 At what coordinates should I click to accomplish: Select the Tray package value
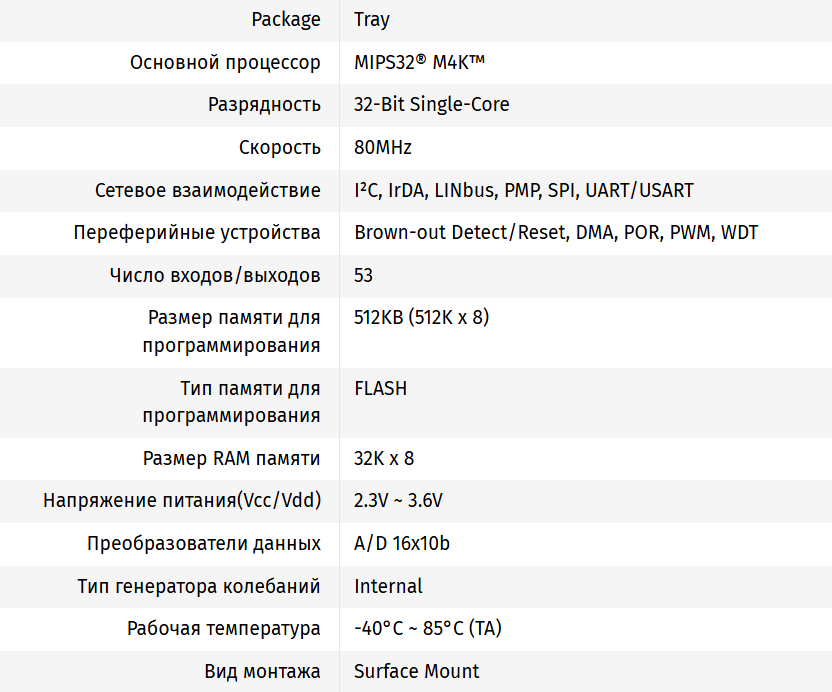pos(372,20)
